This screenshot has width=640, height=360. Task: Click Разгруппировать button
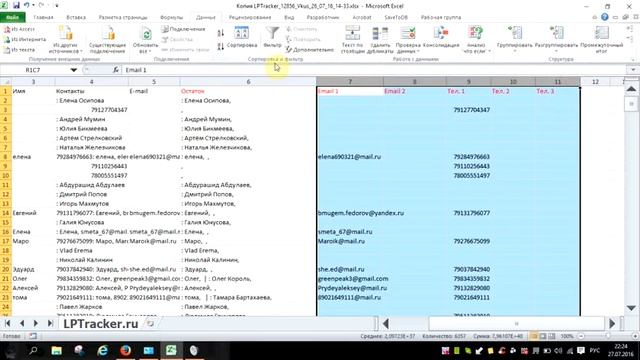point(556,38)
